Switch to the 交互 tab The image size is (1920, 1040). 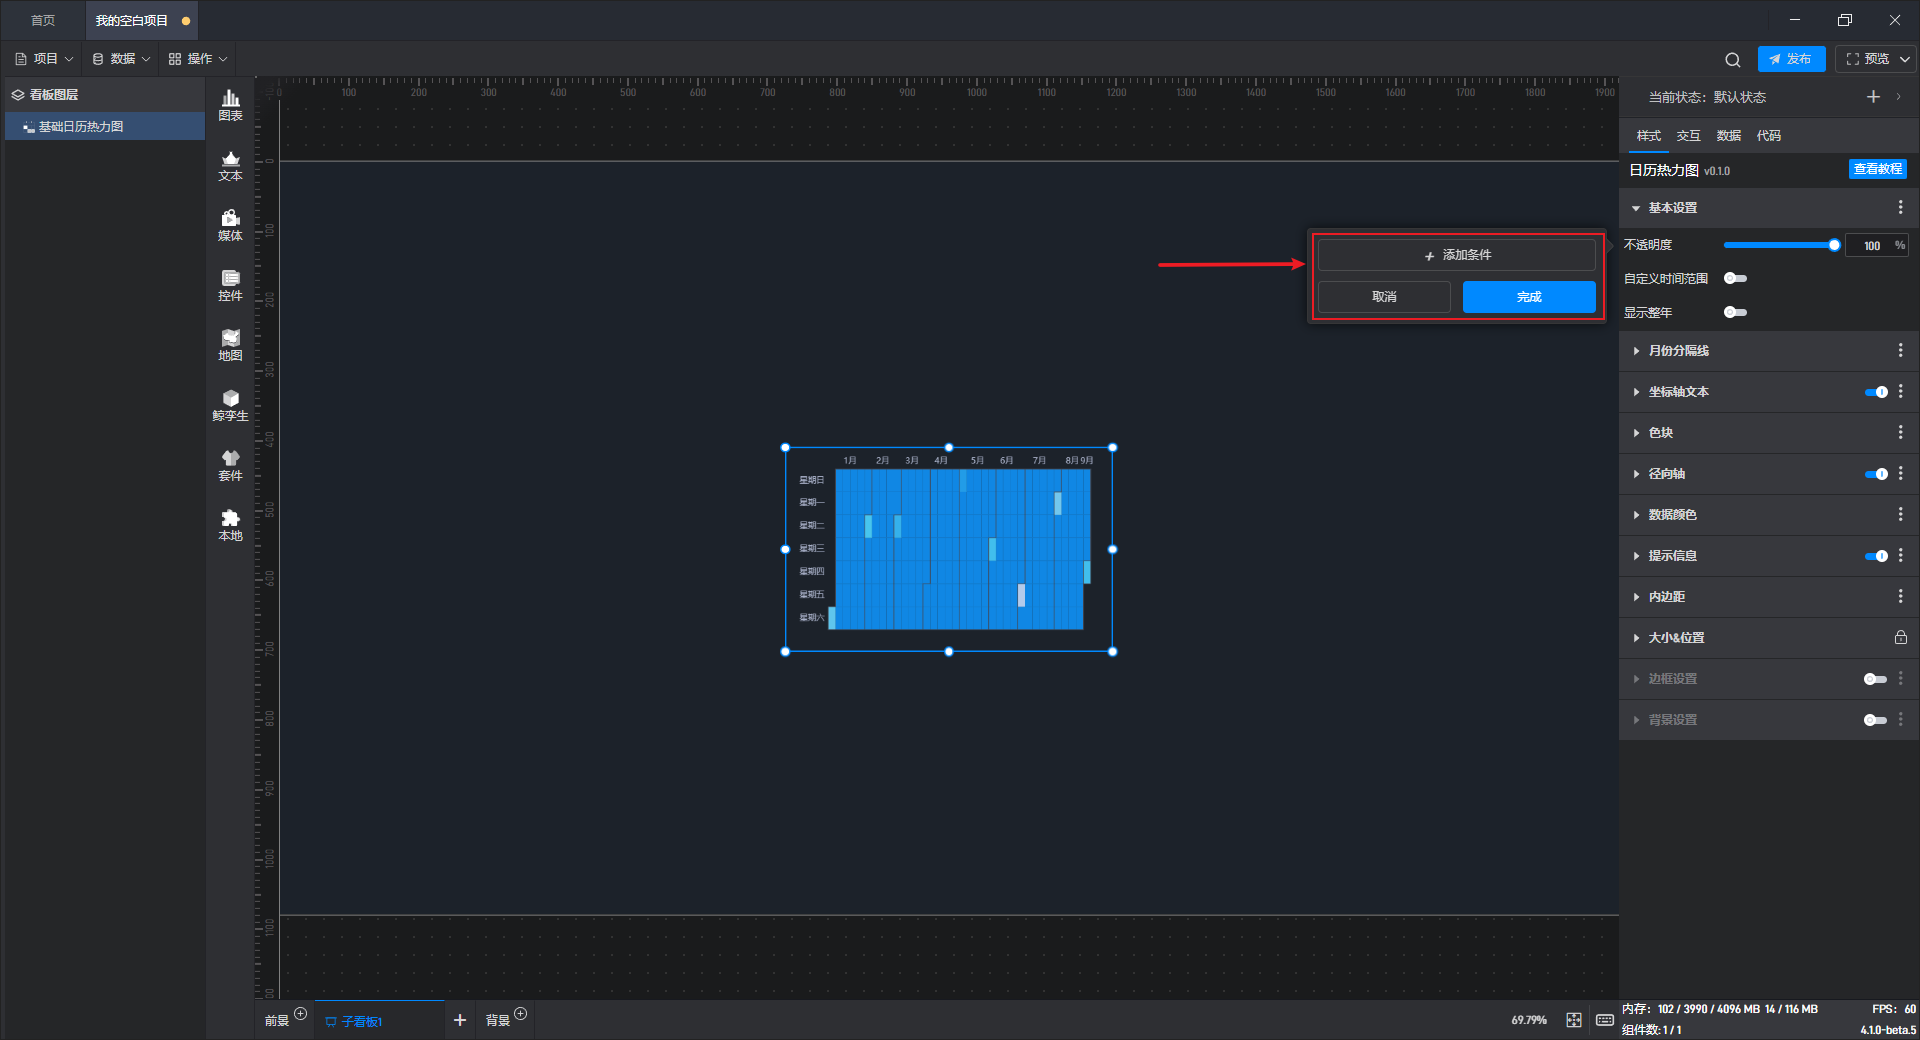click(x=1688, y=136)
